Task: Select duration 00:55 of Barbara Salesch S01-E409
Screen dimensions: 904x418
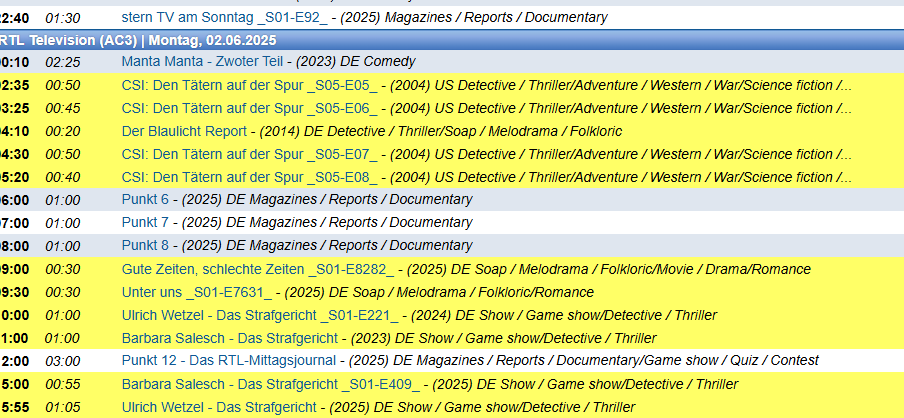Action: 63,385
